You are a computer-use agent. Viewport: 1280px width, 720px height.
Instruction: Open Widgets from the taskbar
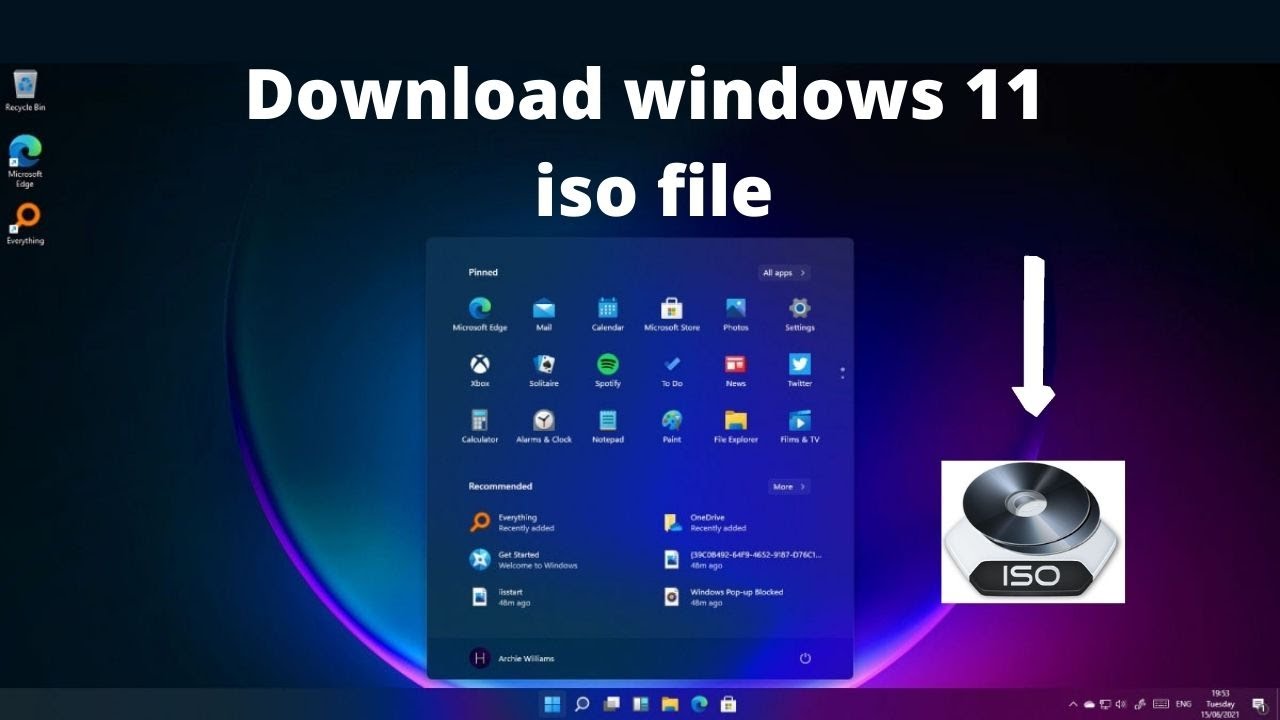point(641,704)
